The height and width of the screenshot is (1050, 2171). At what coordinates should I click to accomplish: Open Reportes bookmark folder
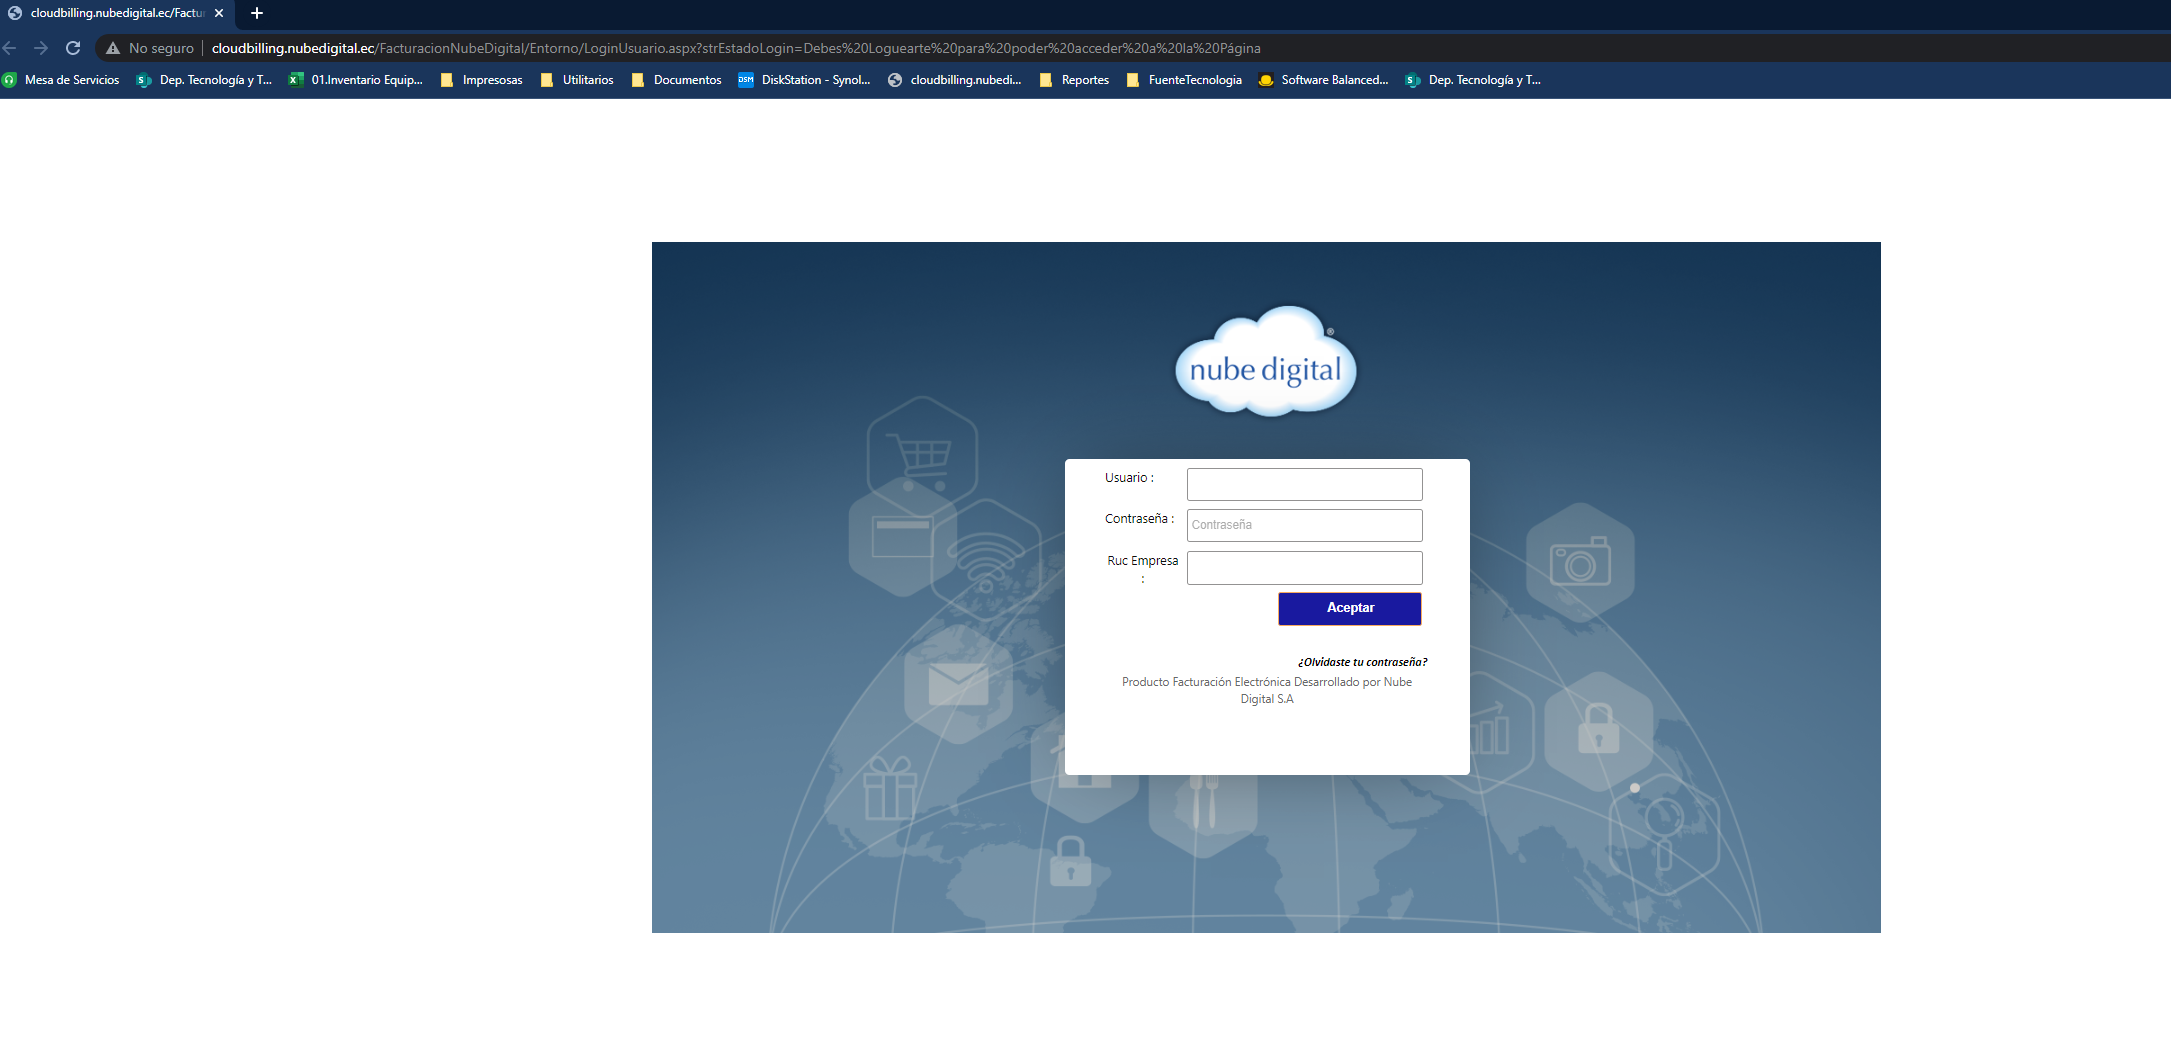tap(1075, 80)
